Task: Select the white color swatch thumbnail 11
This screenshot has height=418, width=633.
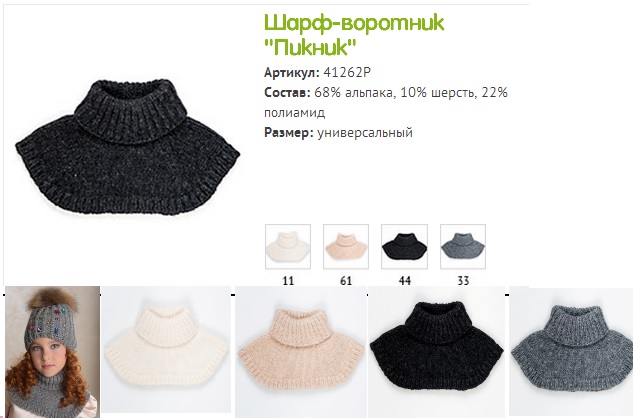Action: tap(288, 247)
